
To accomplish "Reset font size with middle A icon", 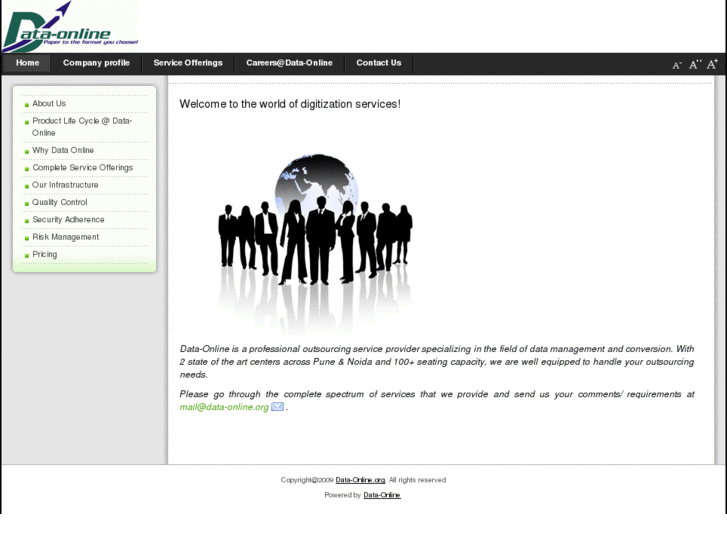I will (695, 64).
